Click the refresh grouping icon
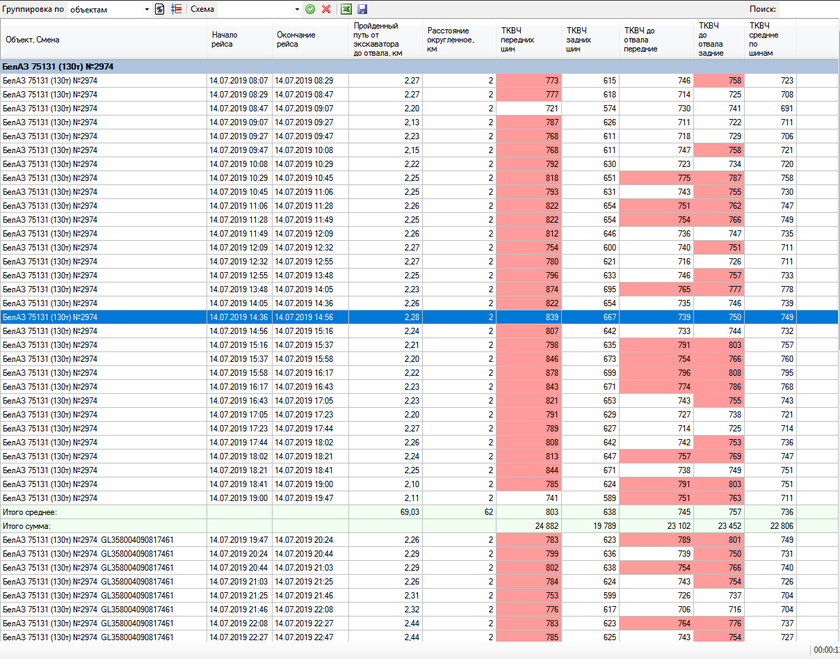 pyautogui.click(x=160, y=9)
